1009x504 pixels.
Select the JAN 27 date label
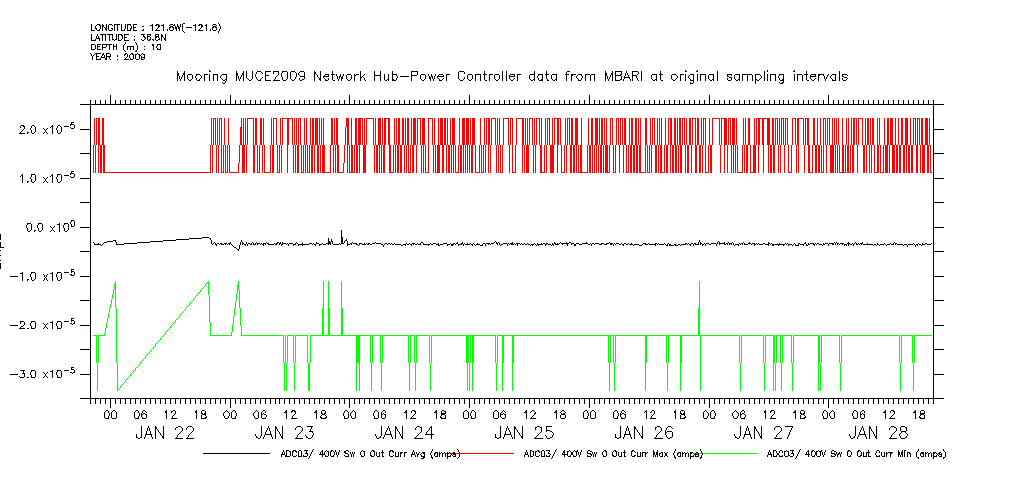click(763, 433)
